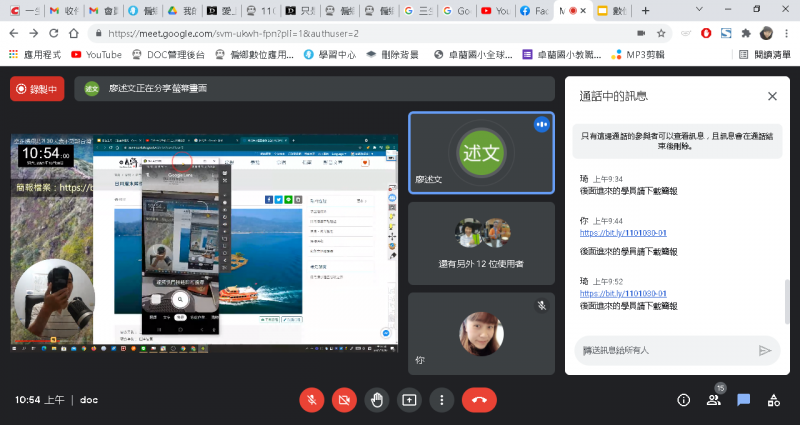Switch to the yellow Slides tab
800x425 pixels.
(611, 10)
